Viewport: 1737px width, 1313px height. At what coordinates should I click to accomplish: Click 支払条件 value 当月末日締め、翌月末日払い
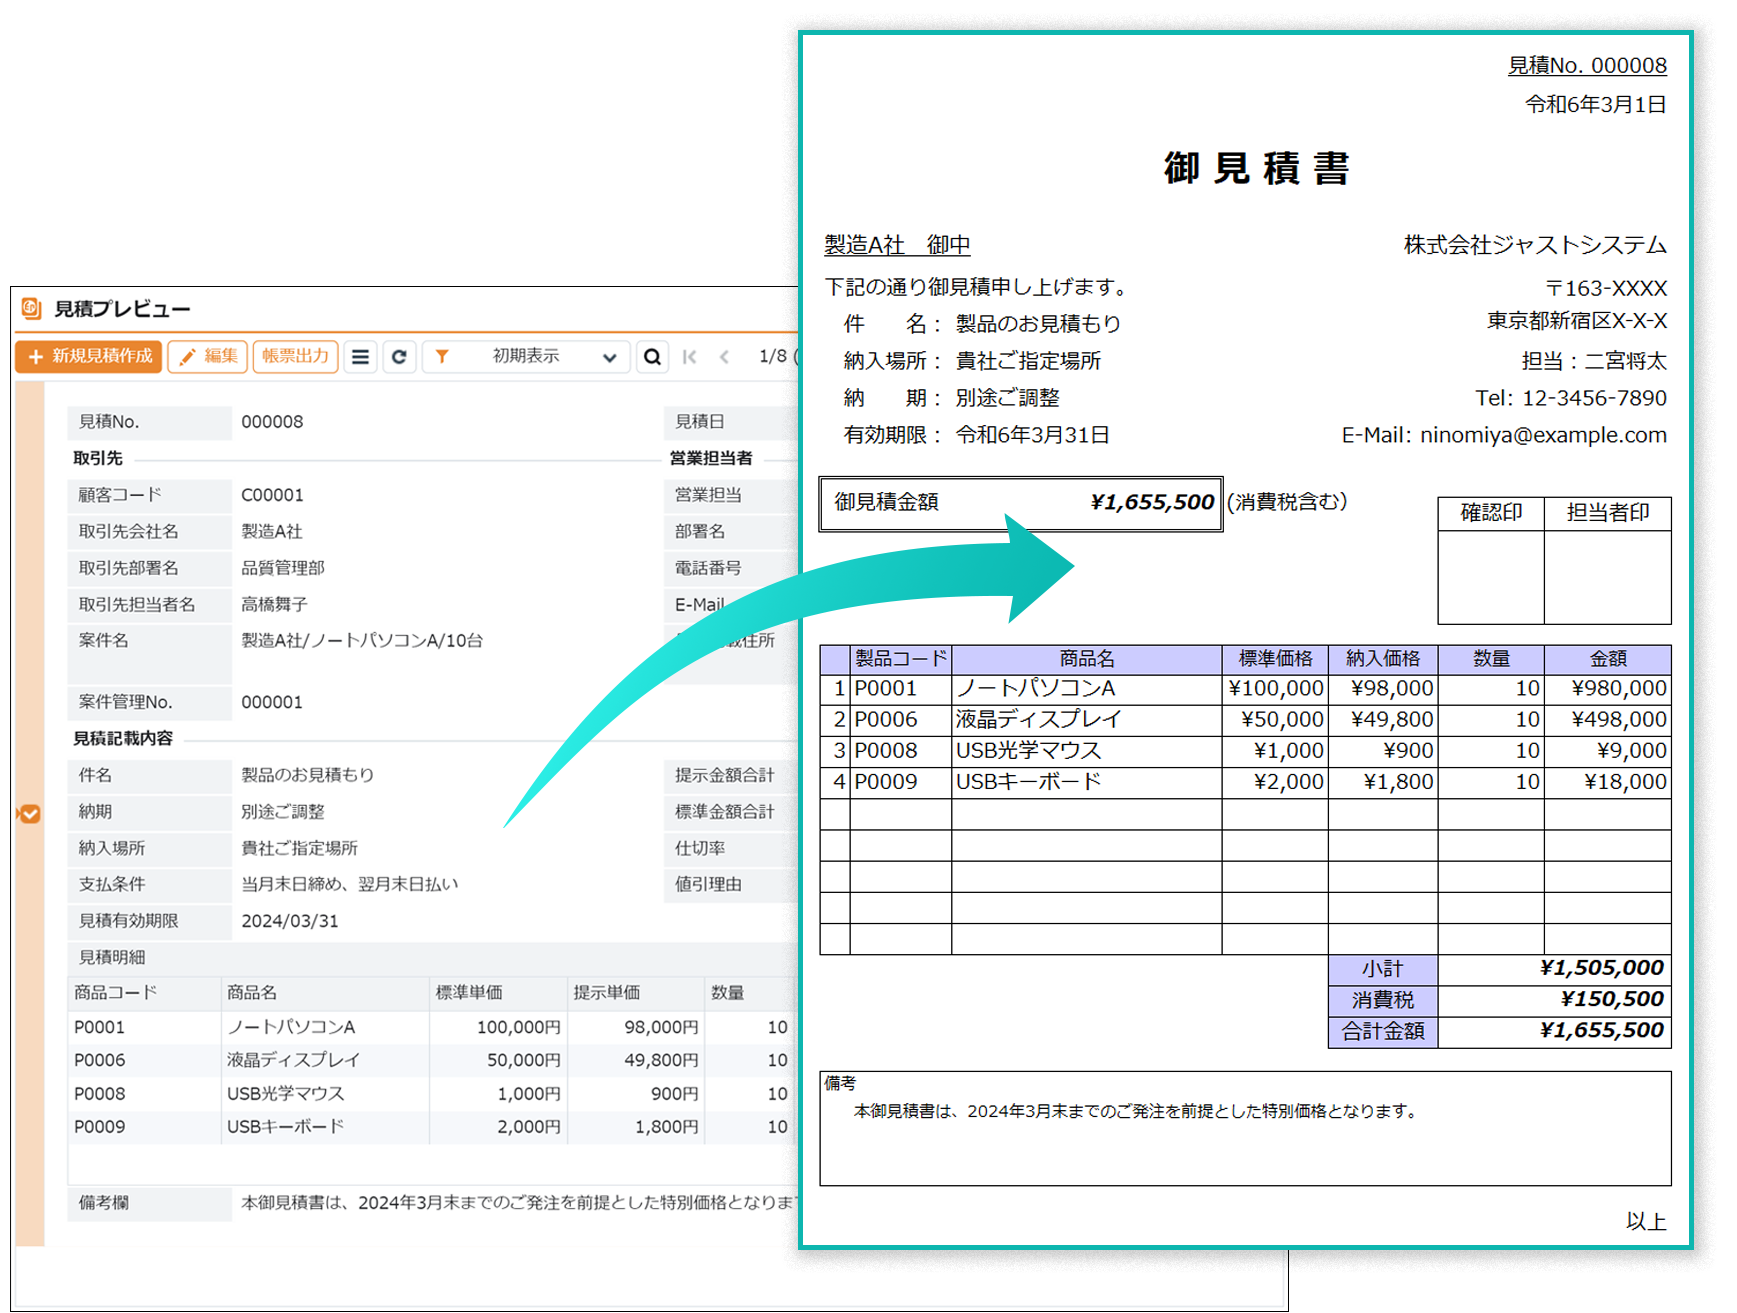click(x=350, y=884)
